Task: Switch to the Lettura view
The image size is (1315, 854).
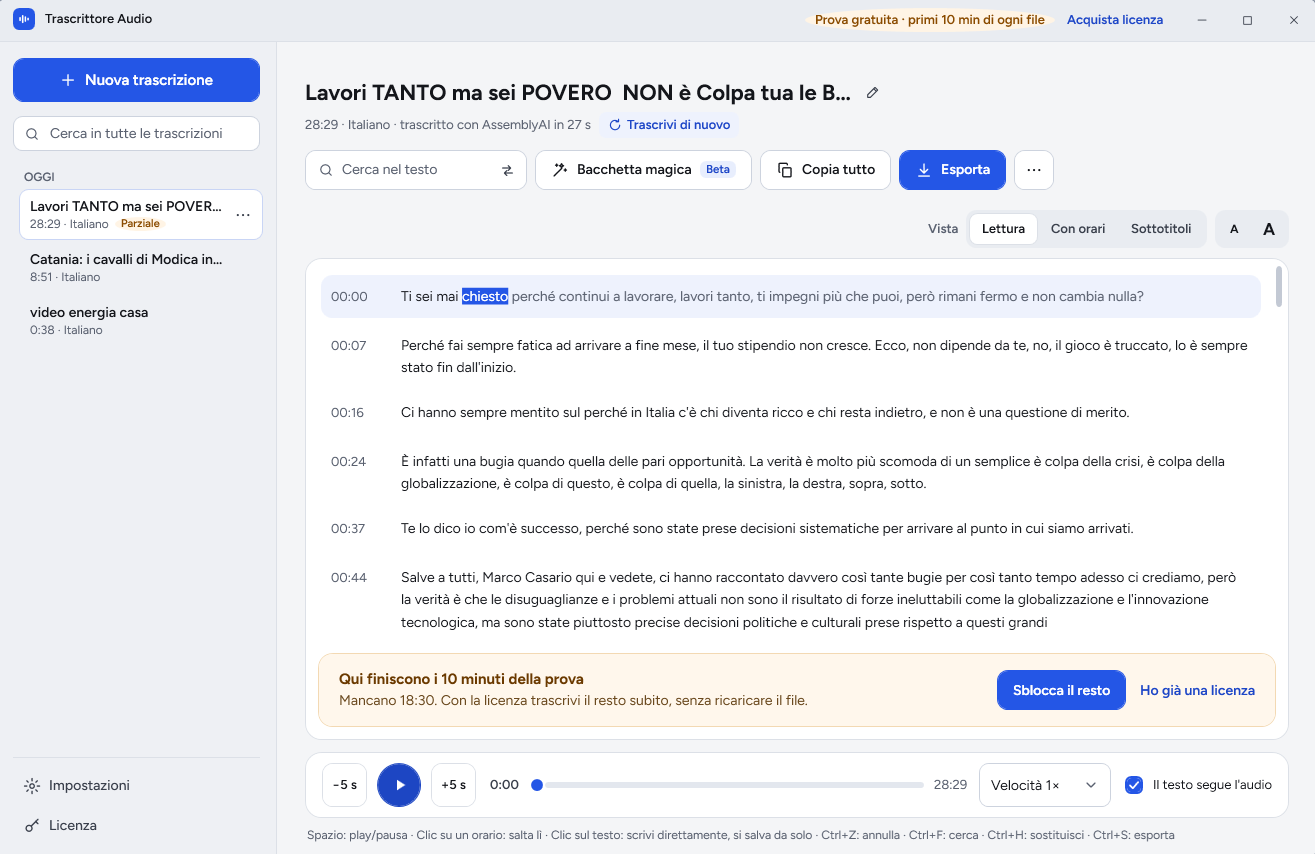Action: 1003,229
